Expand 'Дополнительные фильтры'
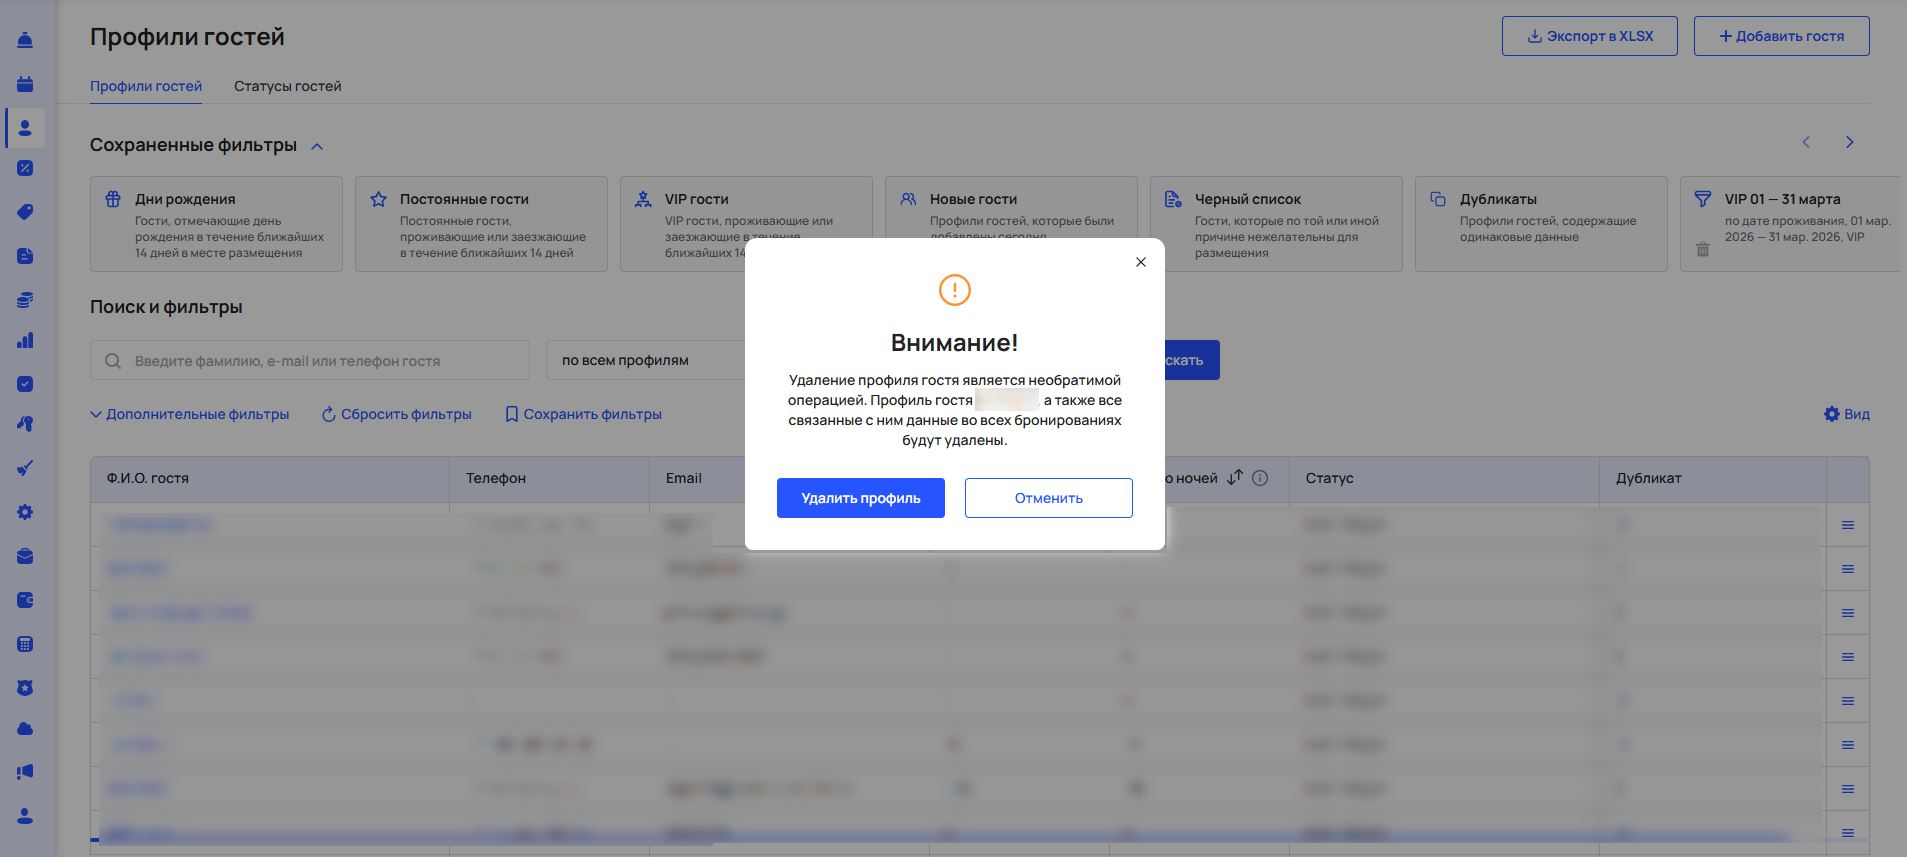Viewport: 1907px width, 857px height. [190, 414]
